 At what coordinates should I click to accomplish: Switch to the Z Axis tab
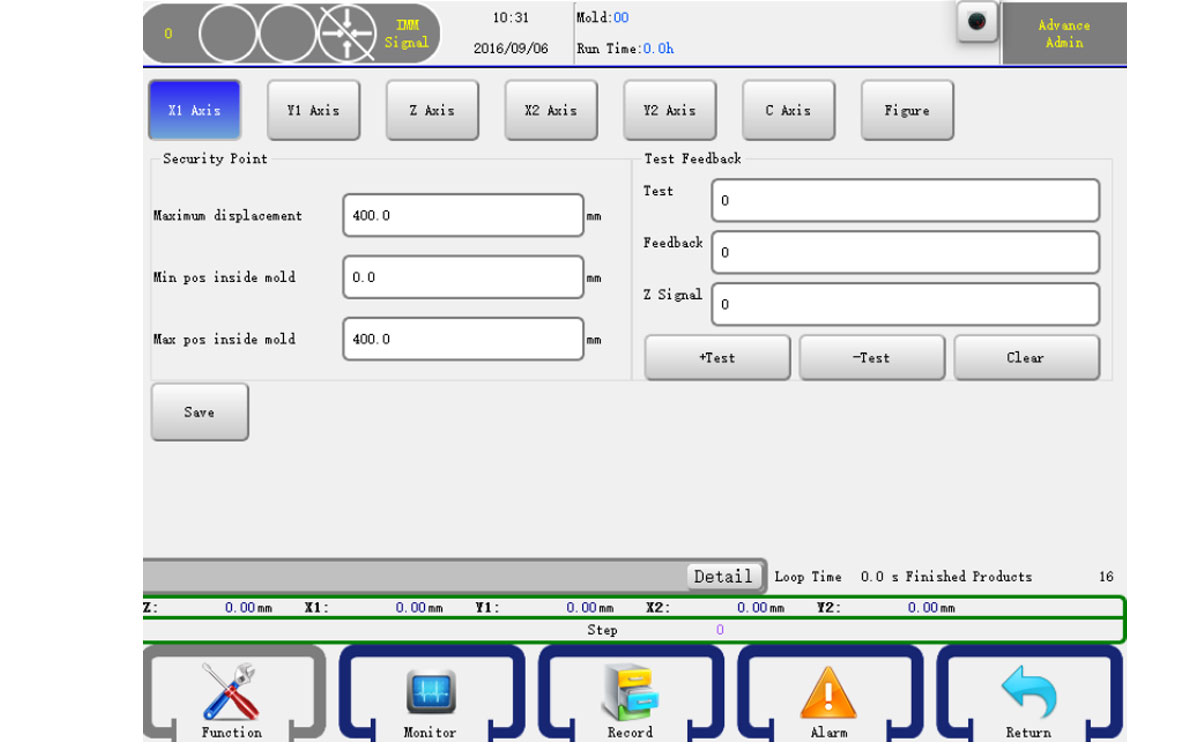[x=432, y=110]
